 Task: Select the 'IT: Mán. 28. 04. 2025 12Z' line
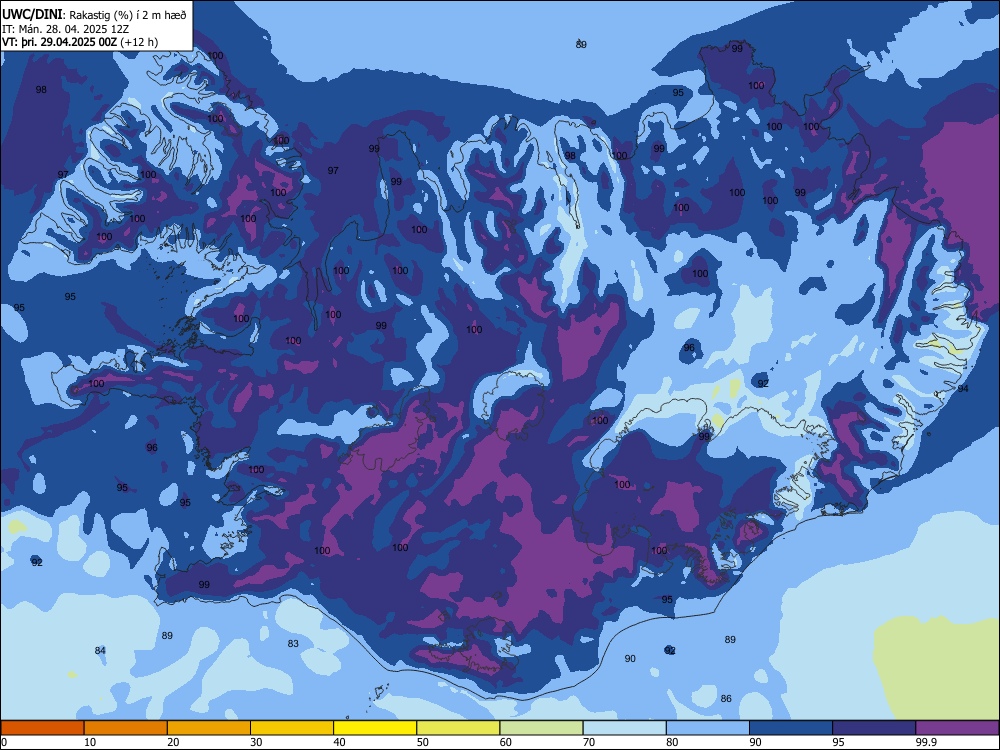(x=66, y=29)
